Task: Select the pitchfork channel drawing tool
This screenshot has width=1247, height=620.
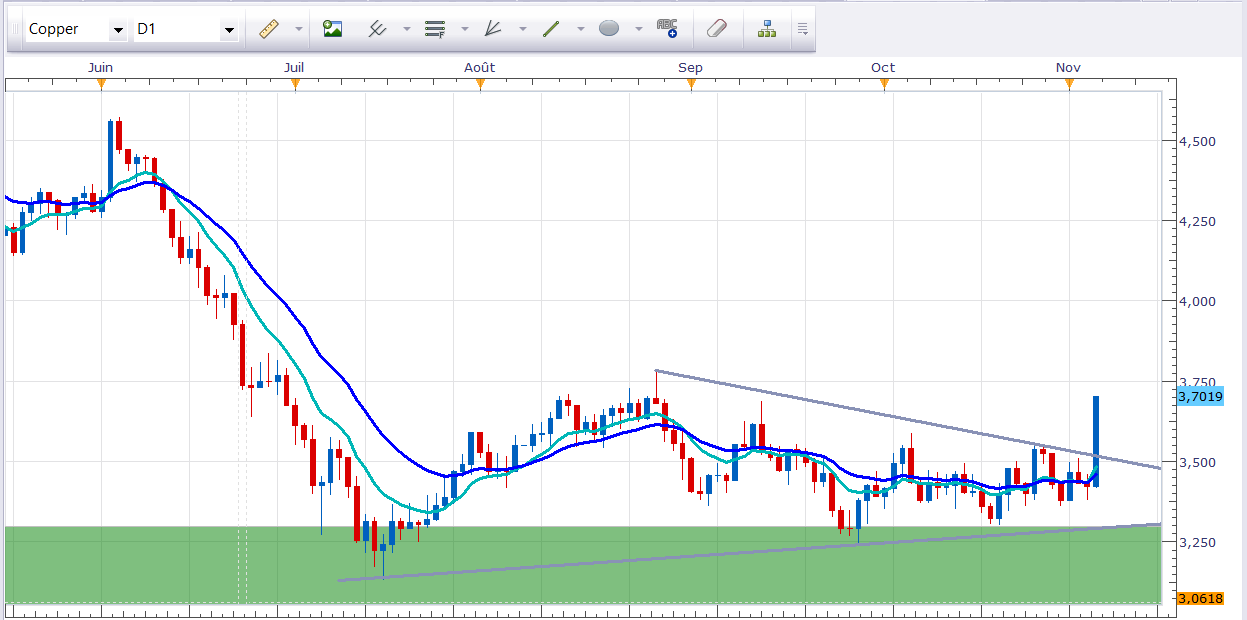Action: point(378,29)
